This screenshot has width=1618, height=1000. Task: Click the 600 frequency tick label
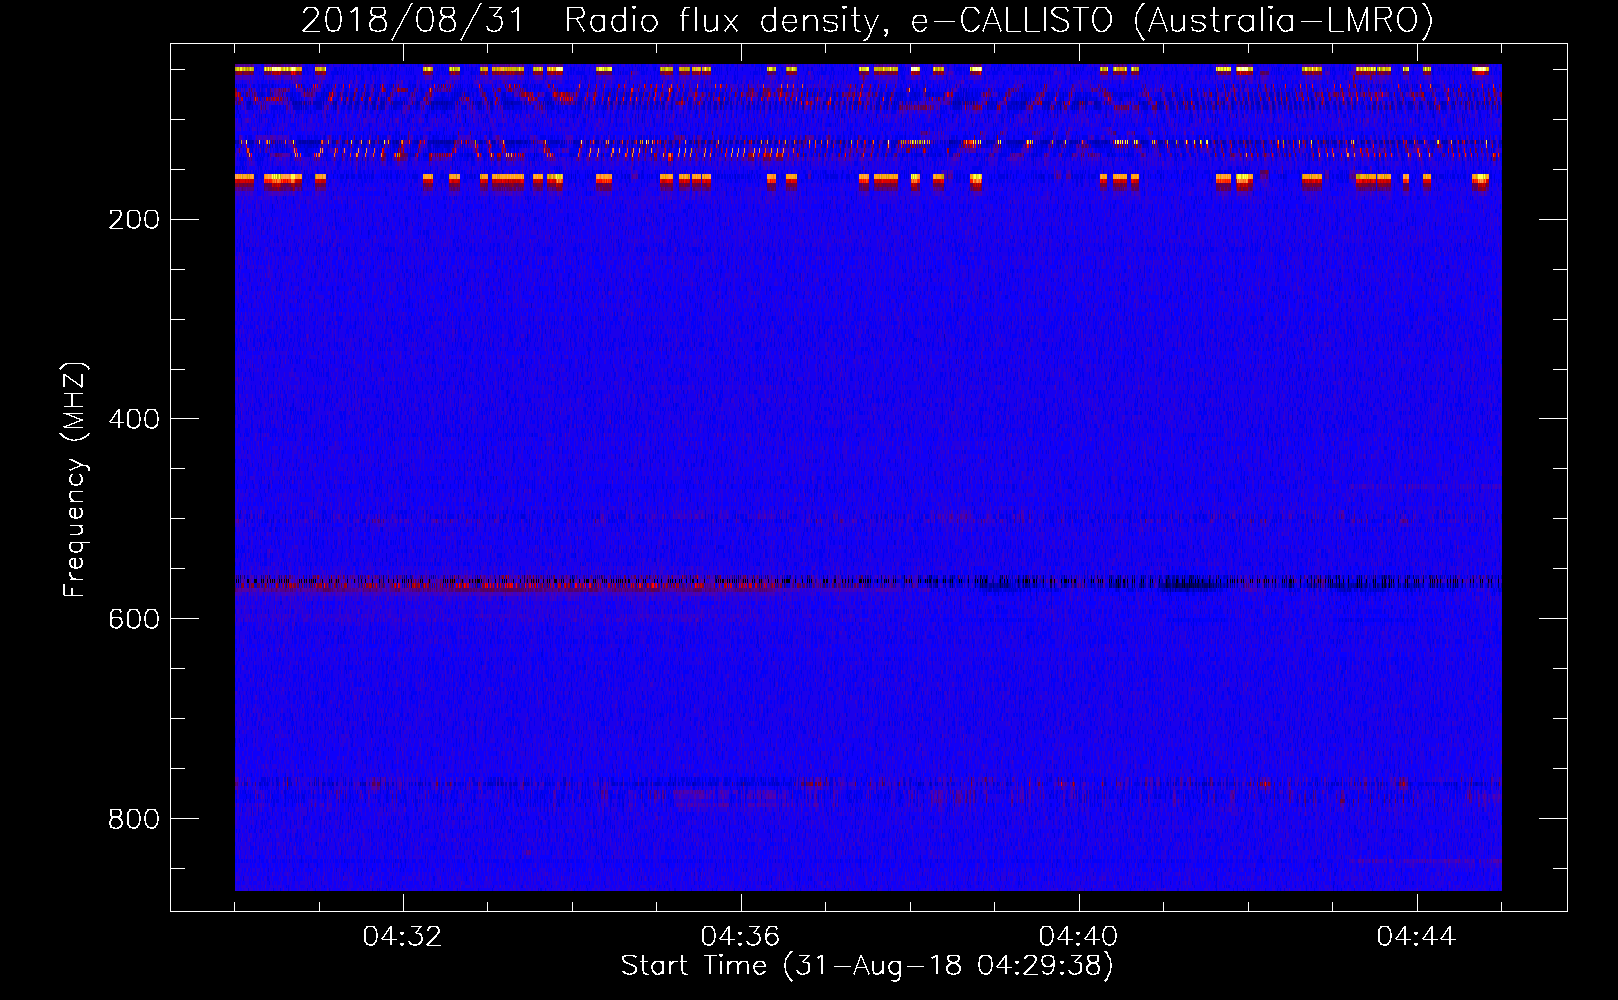pos(134,619)
